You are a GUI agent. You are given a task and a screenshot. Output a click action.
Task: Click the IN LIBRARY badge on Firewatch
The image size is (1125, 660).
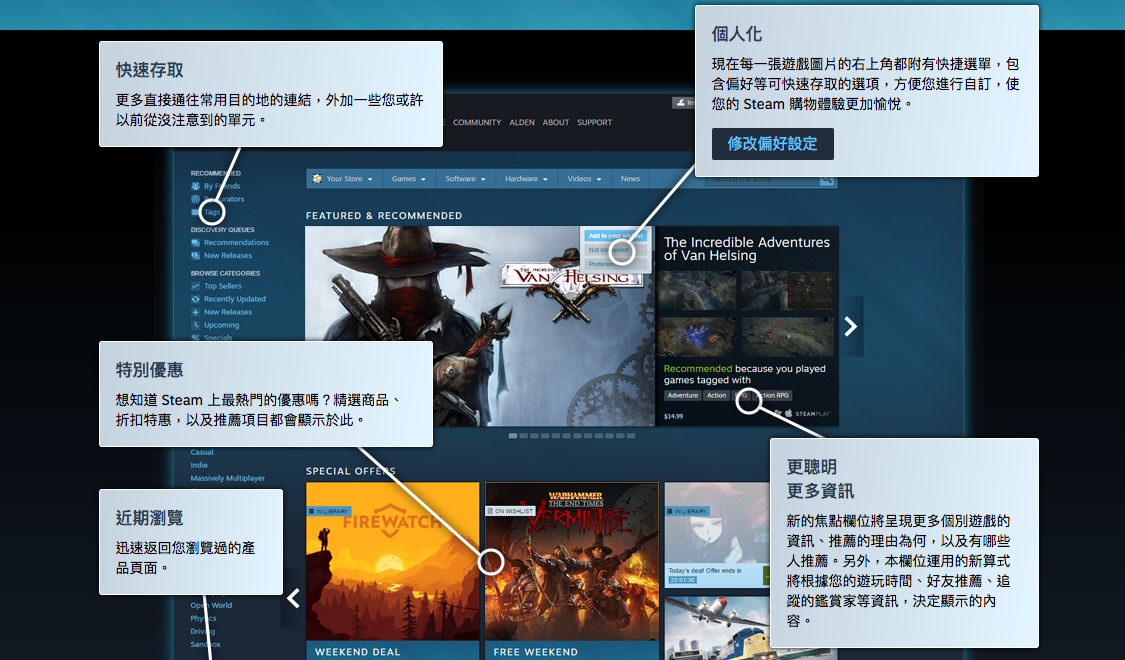329,512
